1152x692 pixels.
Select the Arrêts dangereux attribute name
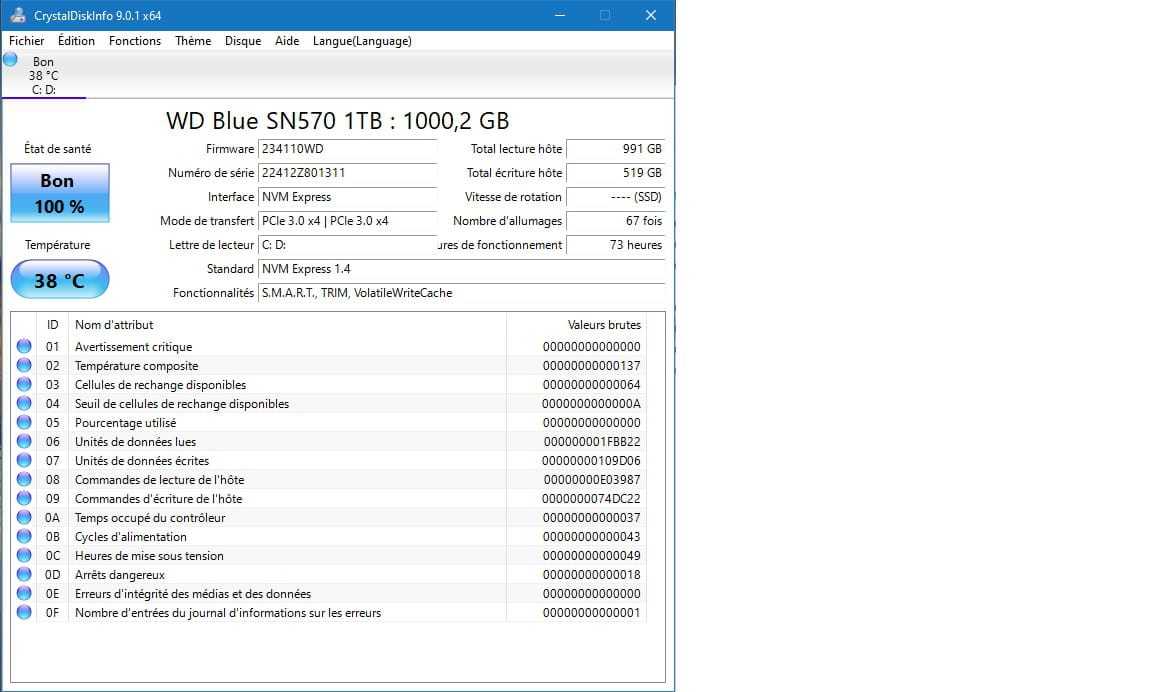[x=120, y=575]
